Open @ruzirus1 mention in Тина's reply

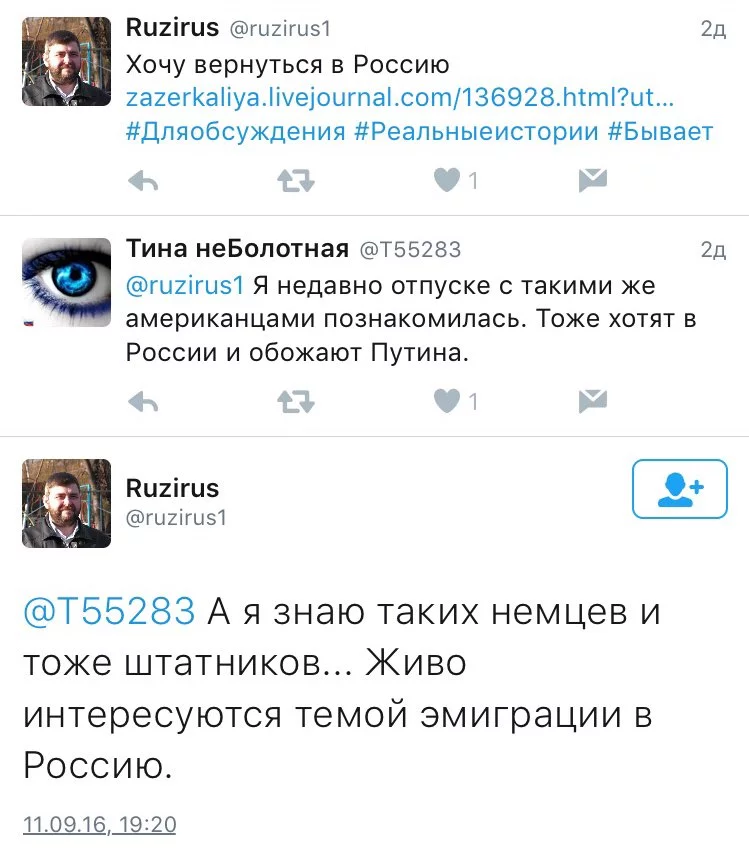click(185, 286)
